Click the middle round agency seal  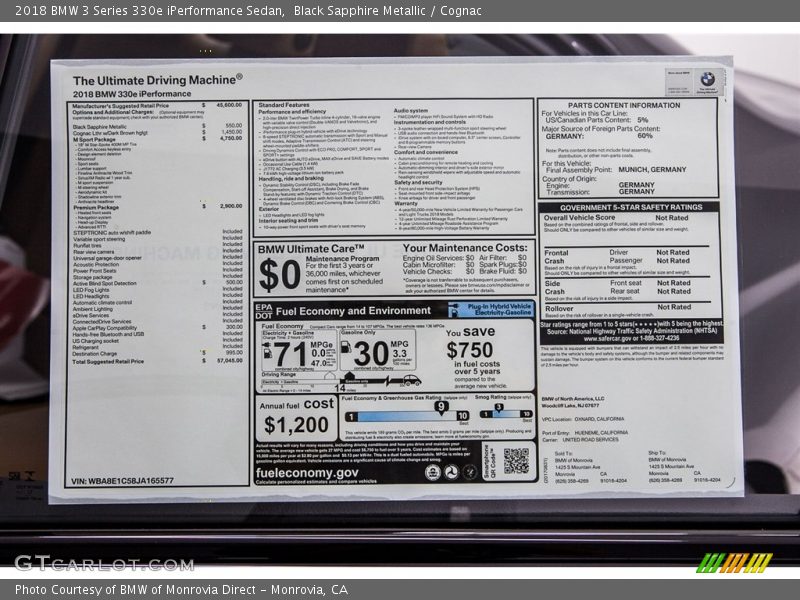tap(451, 472)
